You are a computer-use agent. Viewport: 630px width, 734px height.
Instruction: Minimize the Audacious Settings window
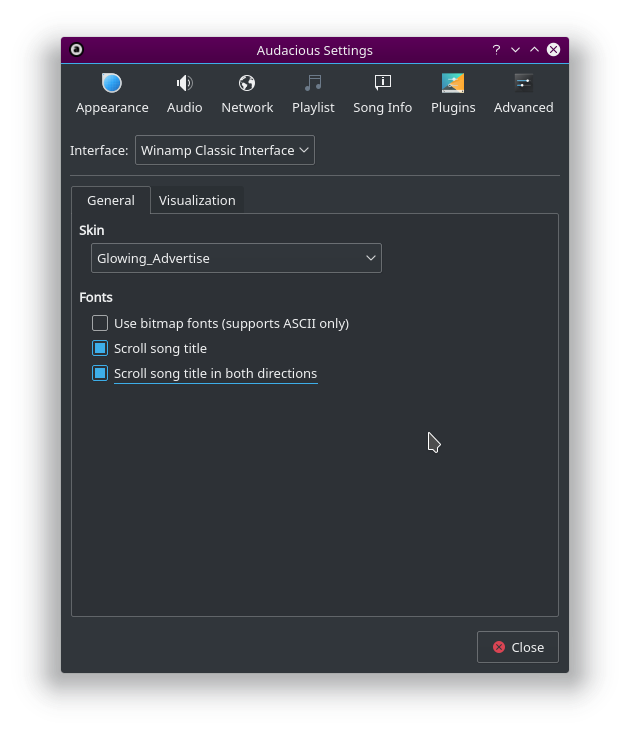(515, 50)
